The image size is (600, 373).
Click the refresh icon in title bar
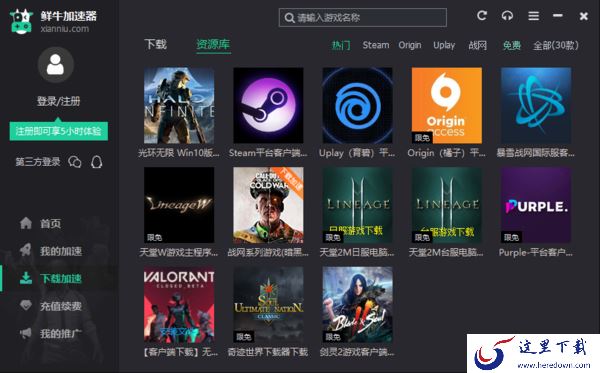coord(482,16)
